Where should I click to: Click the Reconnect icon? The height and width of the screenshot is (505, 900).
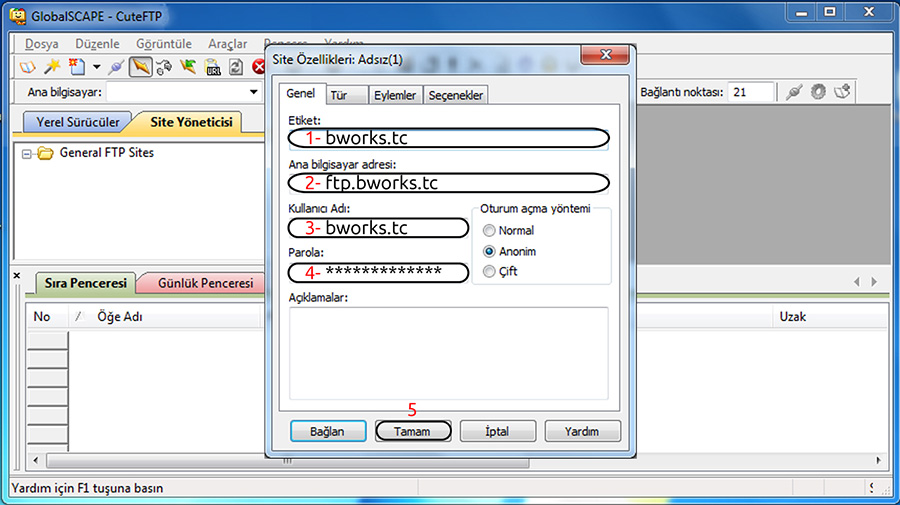[164, 67]
